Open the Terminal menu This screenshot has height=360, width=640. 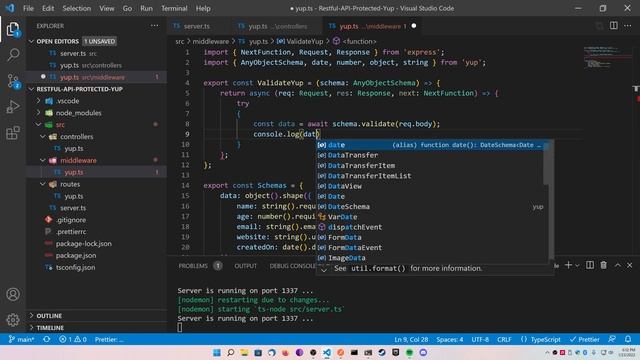coord(174,8)
